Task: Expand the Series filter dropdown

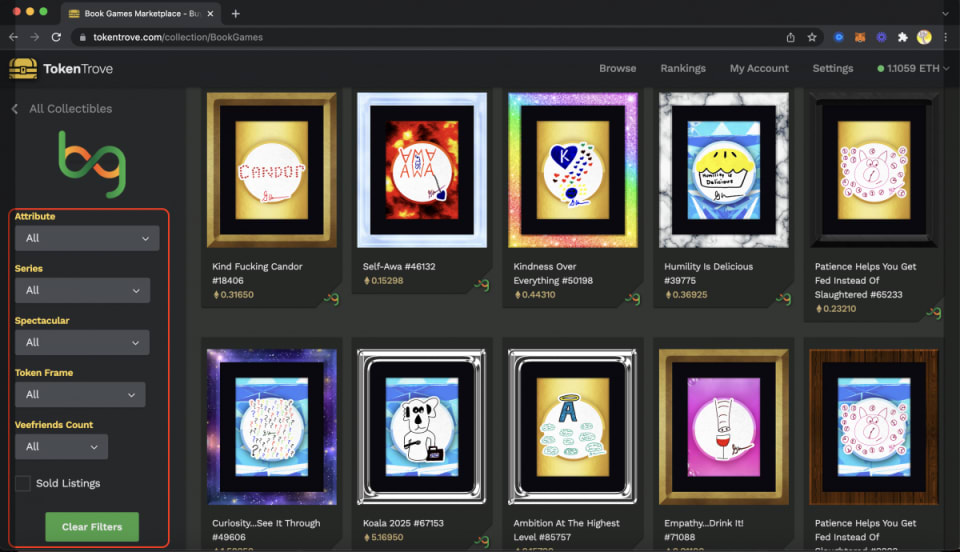Action: point(83,290)
